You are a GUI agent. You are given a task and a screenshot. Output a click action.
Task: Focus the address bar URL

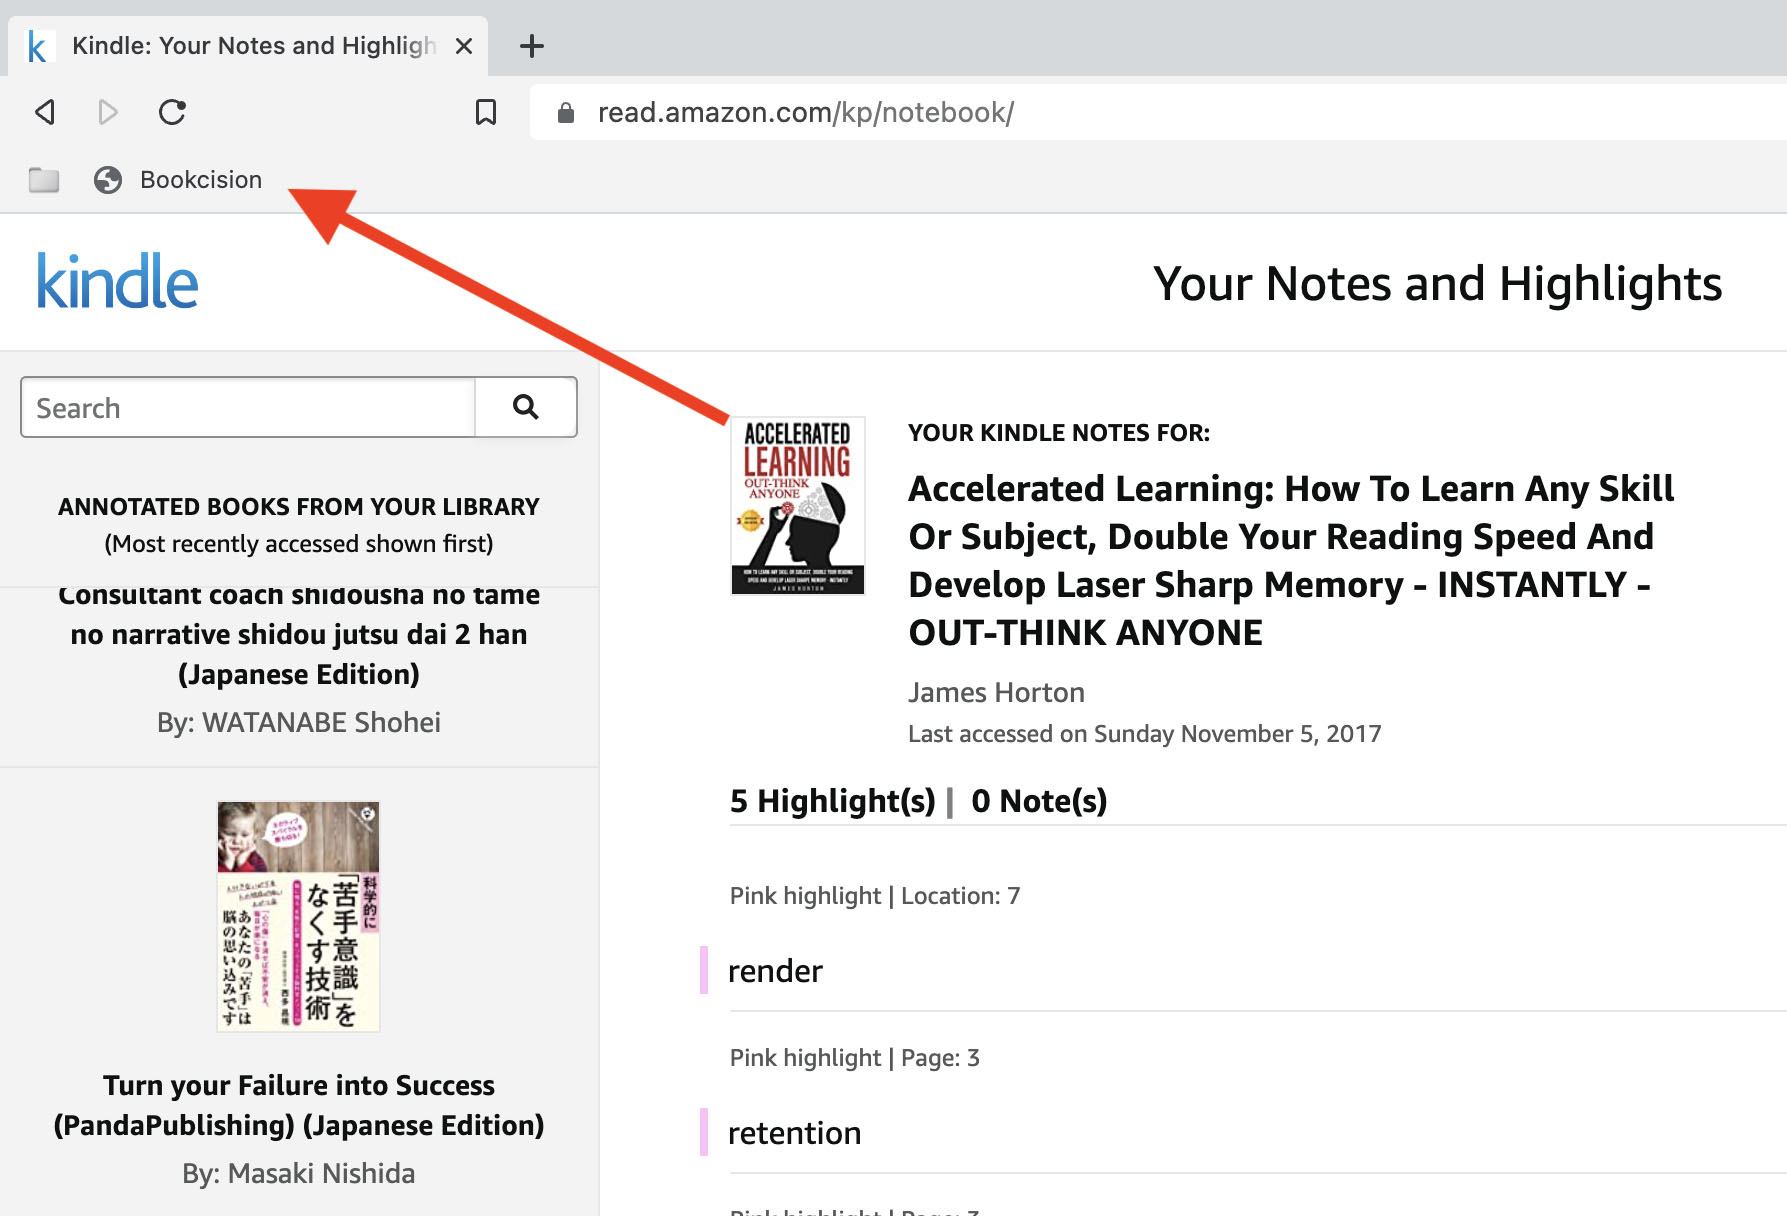point(806,113)
